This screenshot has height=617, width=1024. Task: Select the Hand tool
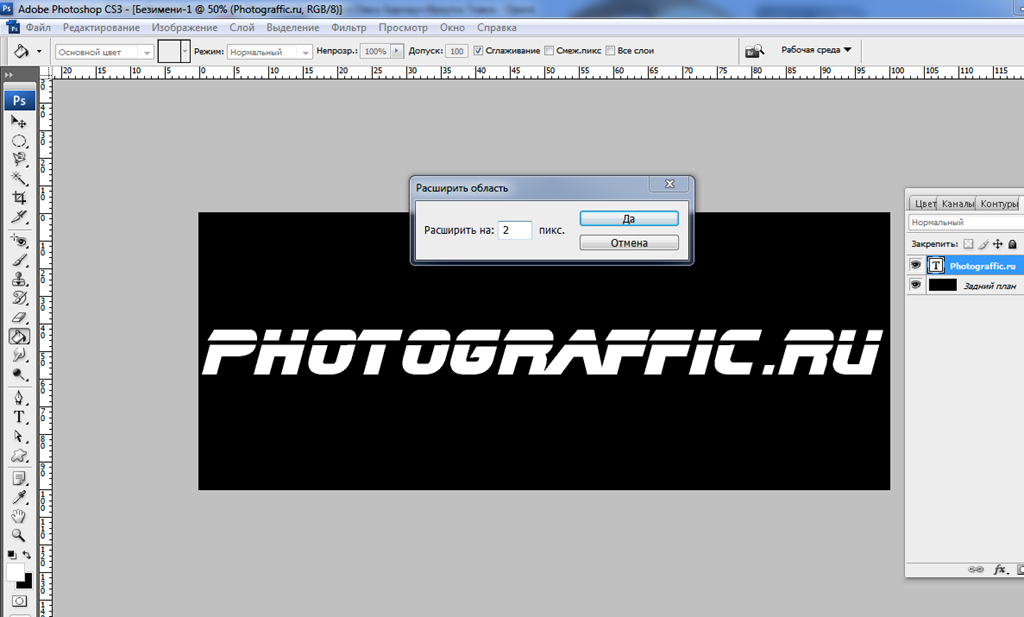point(19,516)
